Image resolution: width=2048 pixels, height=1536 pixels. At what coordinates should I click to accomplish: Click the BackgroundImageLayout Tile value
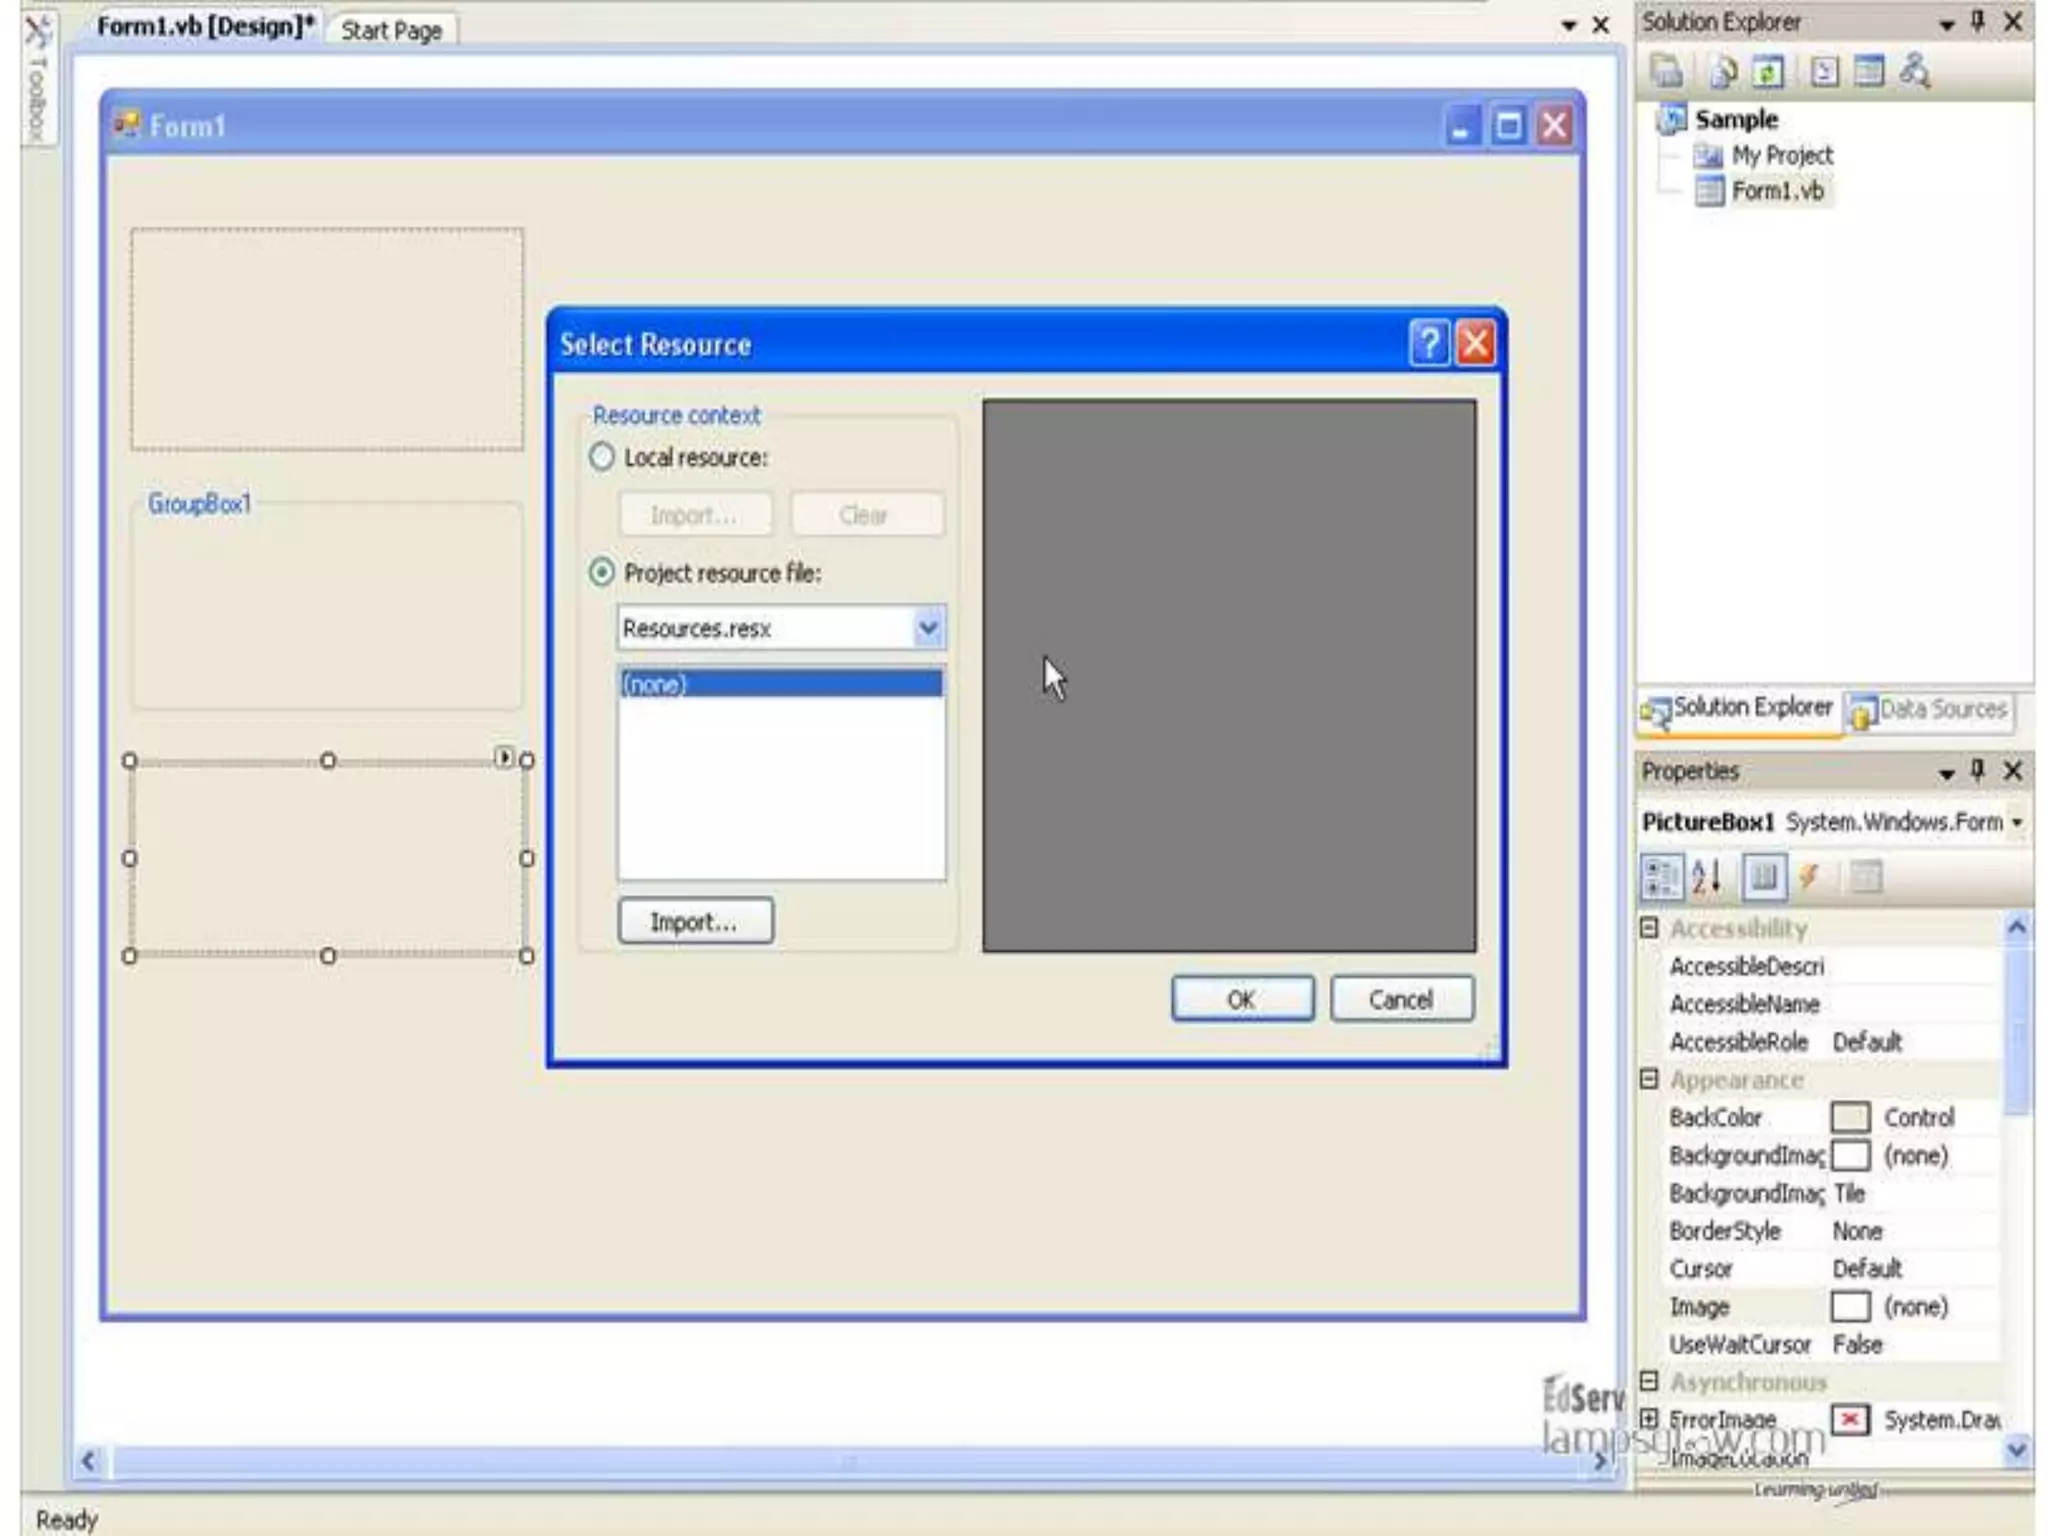(1849, 1193)
